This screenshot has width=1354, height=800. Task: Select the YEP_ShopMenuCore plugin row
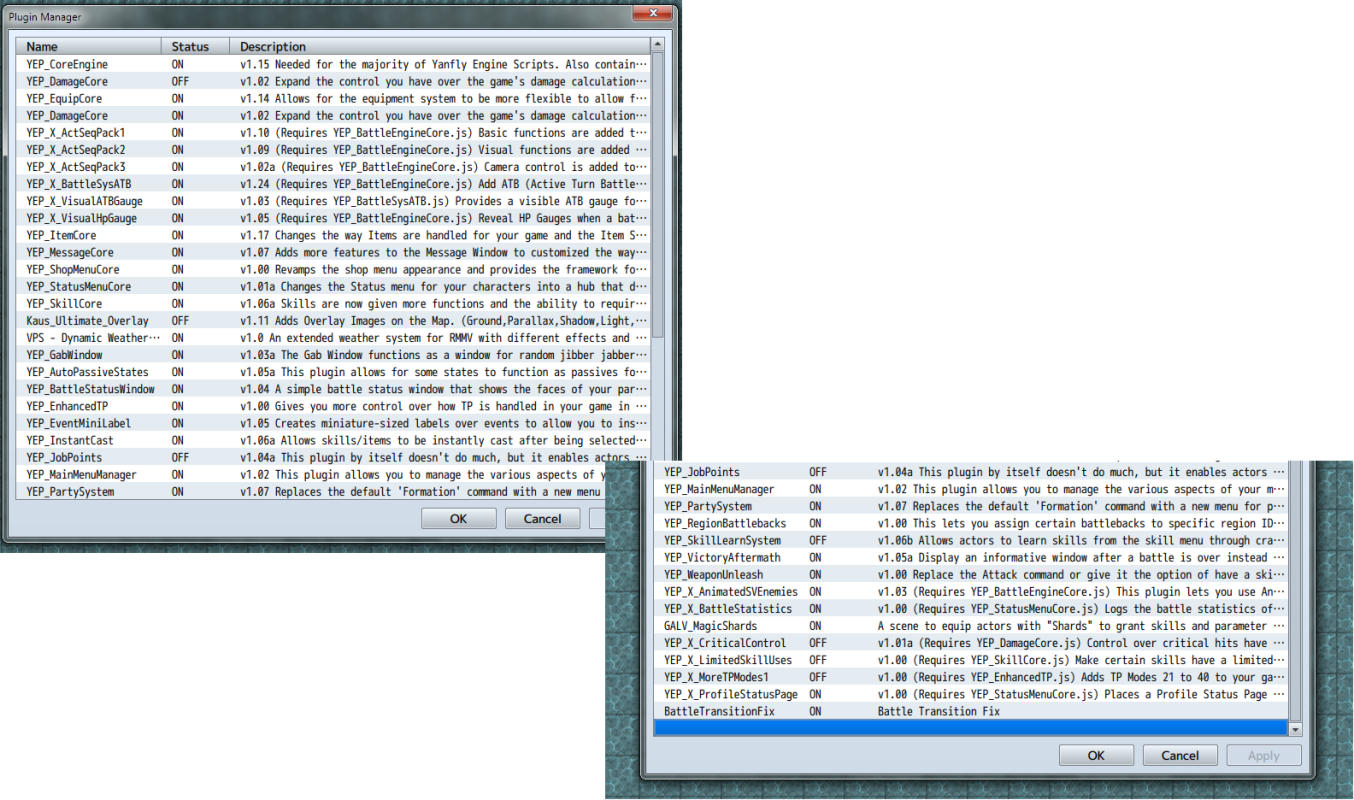(333, 269)
